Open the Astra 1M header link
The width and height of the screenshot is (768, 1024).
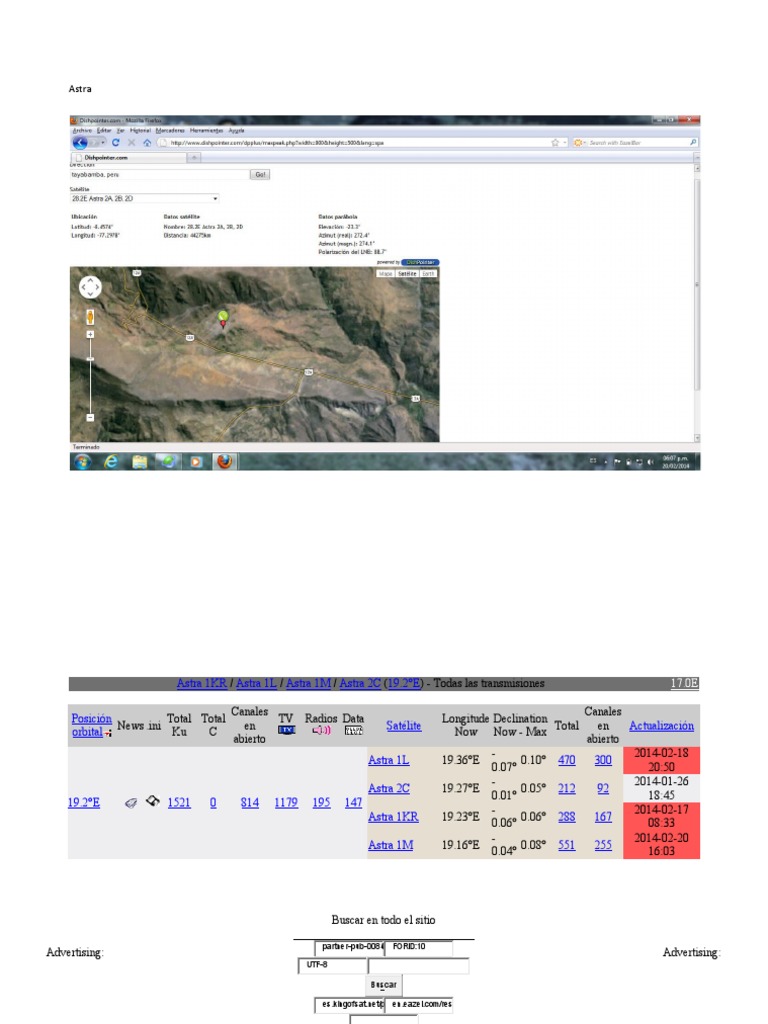click(x=308, y=683)
